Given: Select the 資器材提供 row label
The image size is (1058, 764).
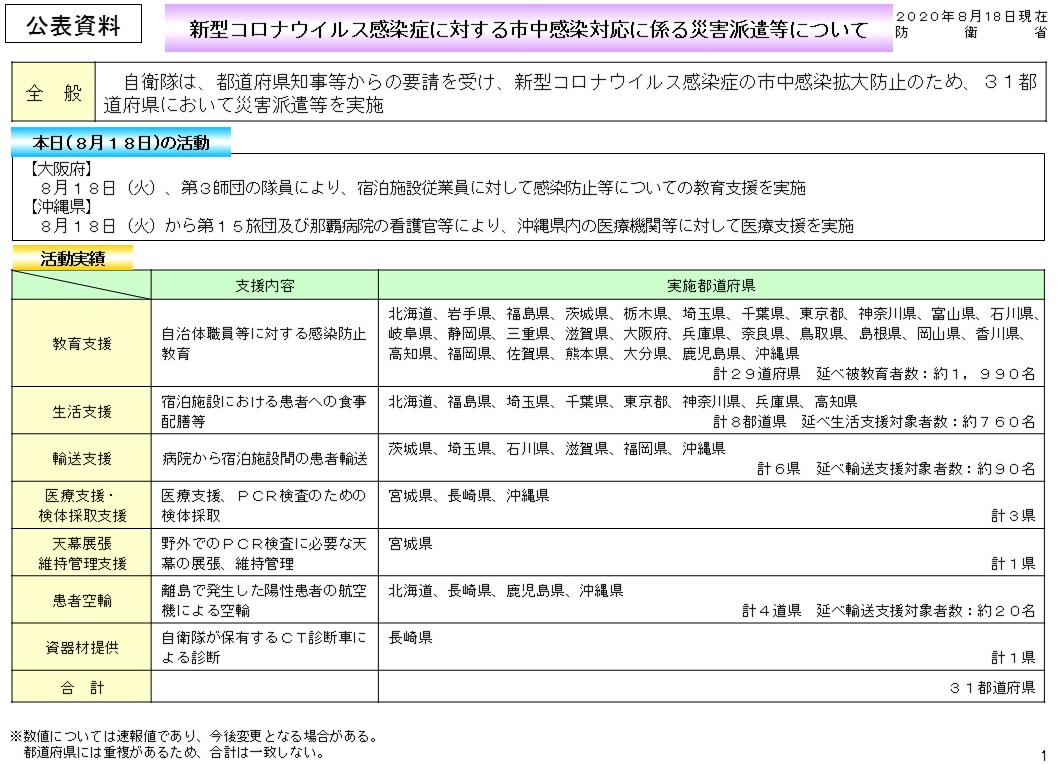Looking at the screenshot, I should pos(82,647).
